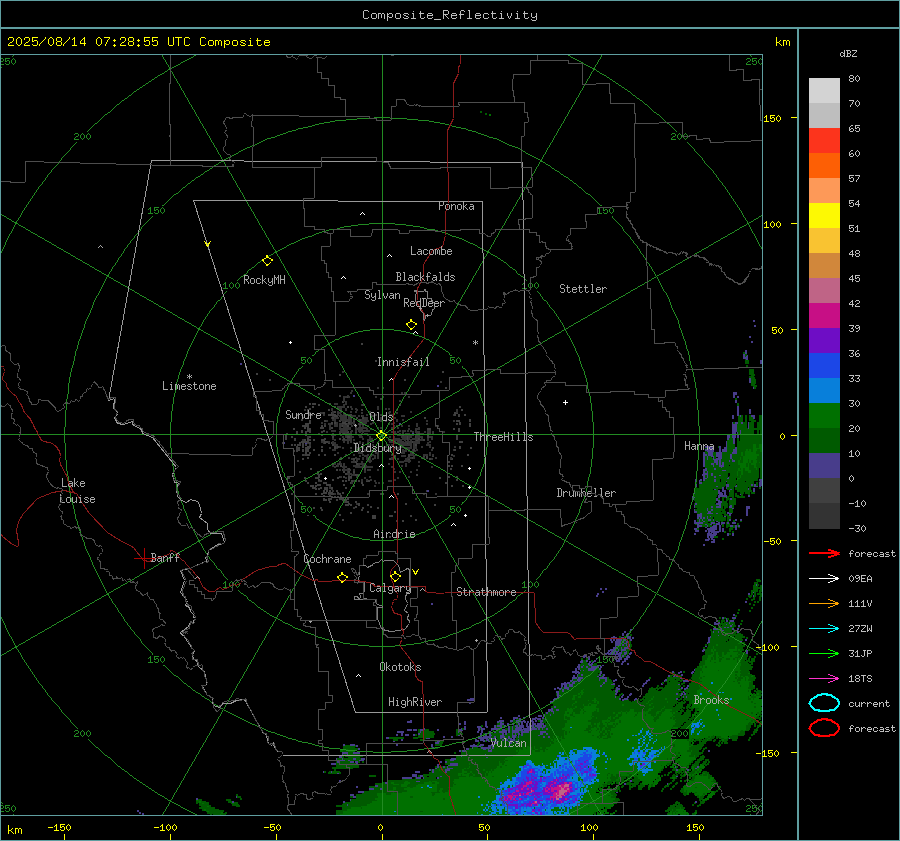
Task: Click the Stettler city label
Action: 583,289
